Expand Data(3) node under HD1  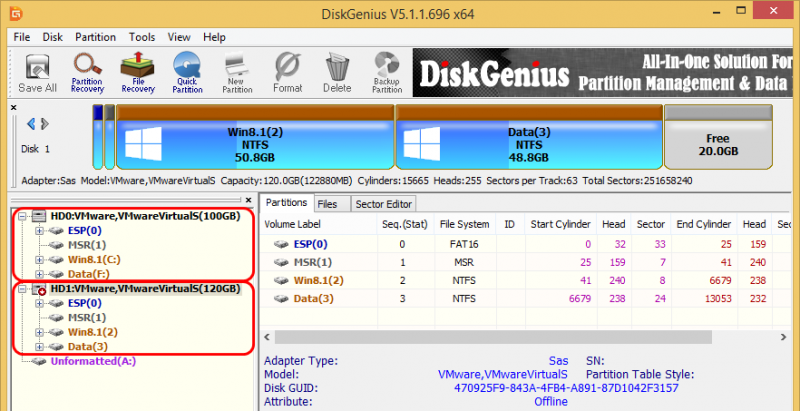click(x=39, y=347)
